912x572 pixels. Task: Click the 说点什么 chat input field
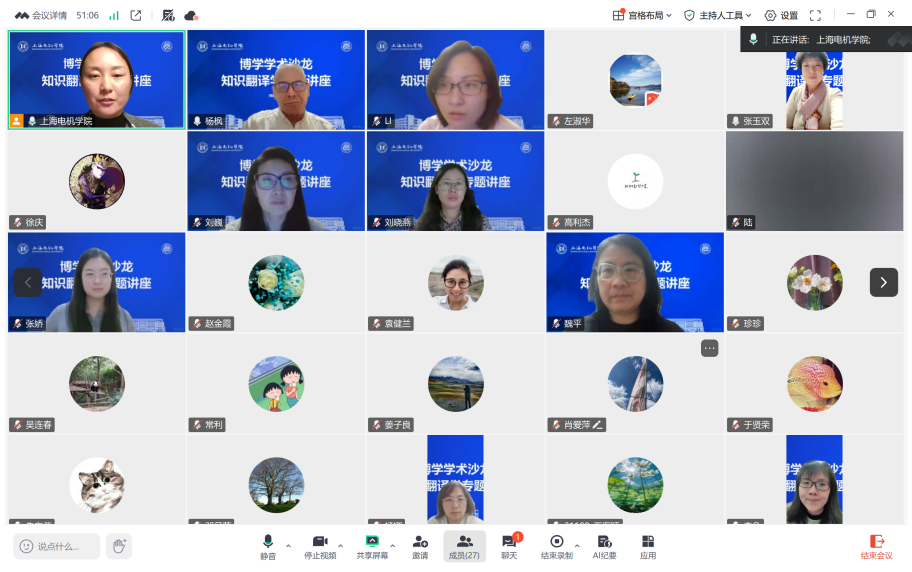click(58, 546)
